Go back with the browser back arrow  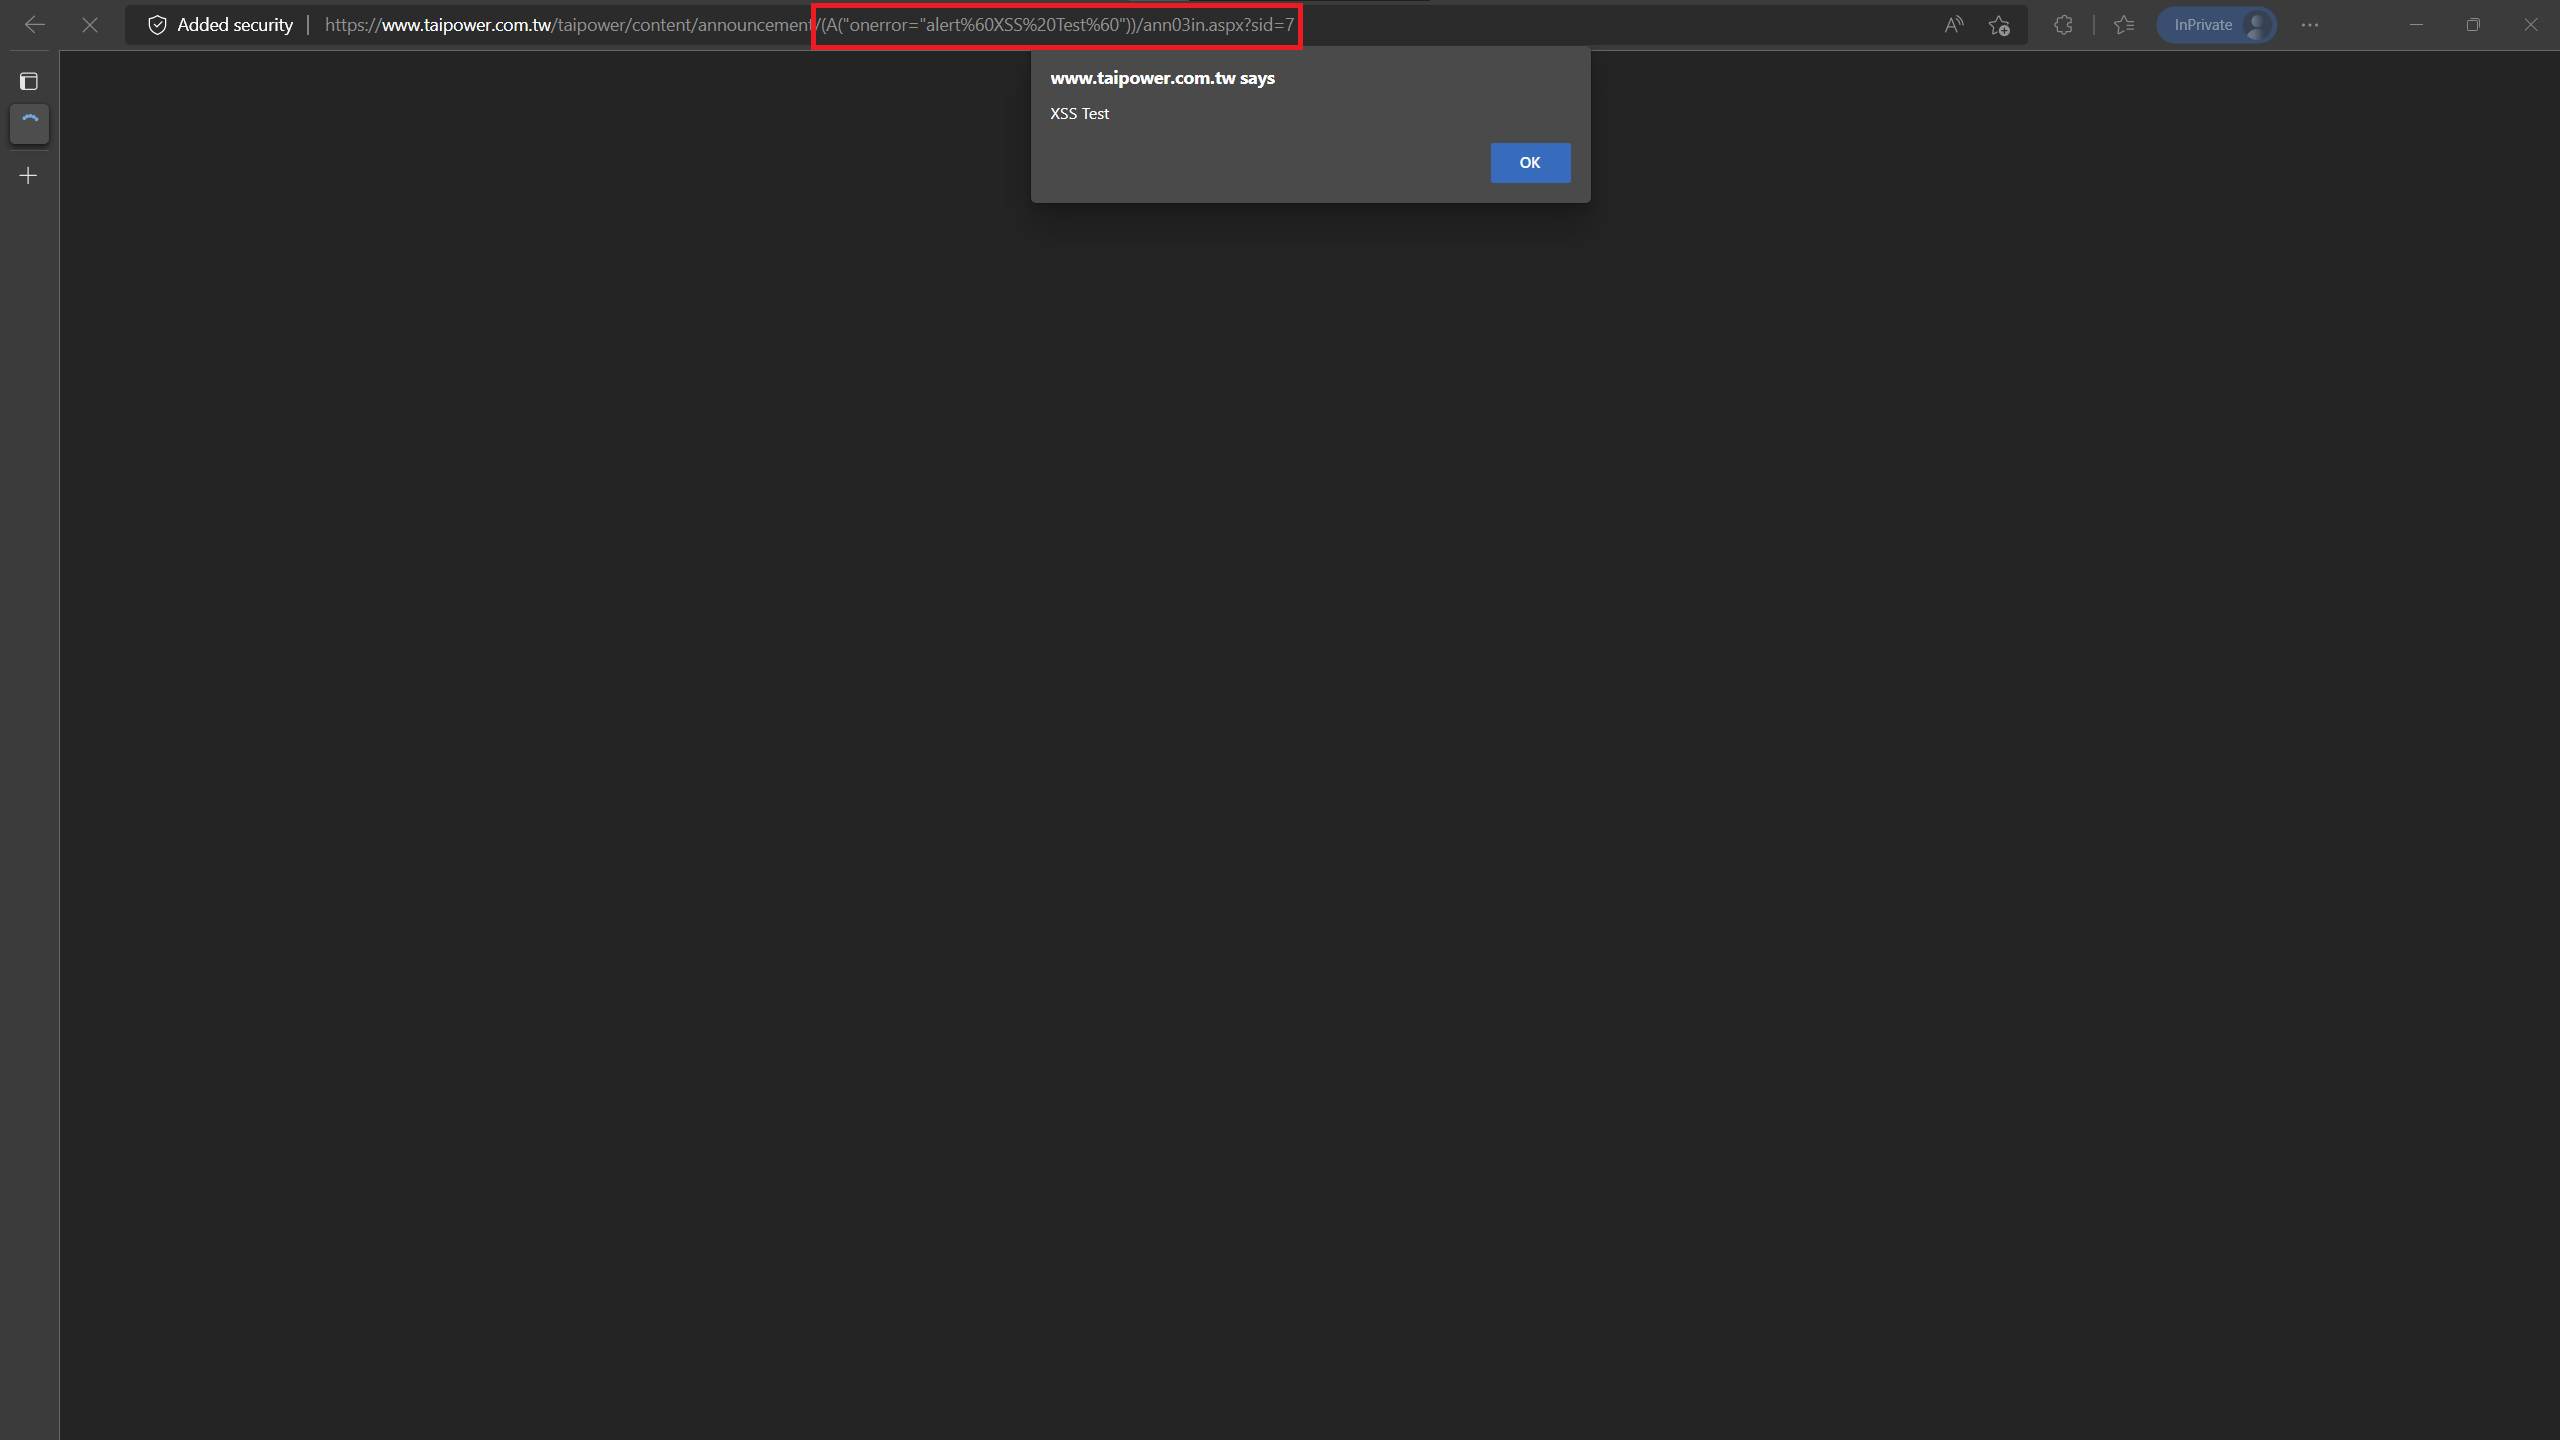tap(35, 25)
